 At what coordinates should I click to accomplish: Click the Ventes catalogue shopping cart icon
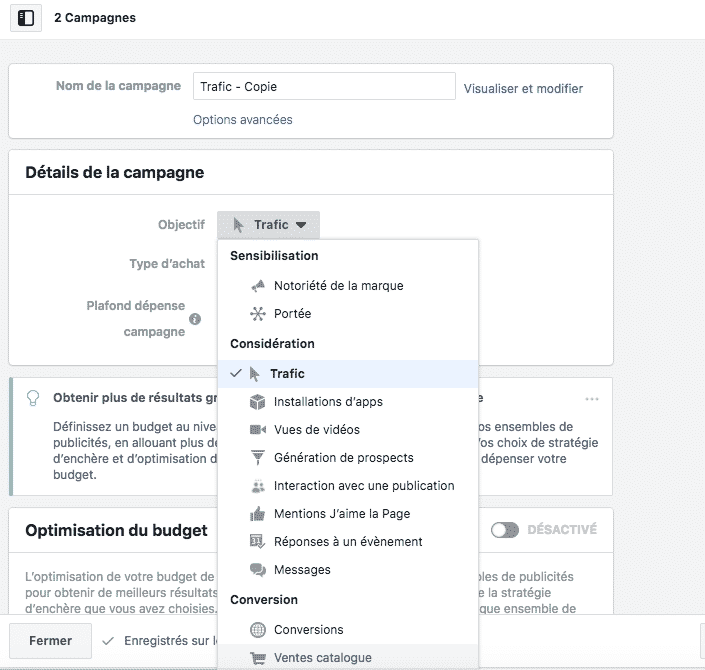pos(258,658)
